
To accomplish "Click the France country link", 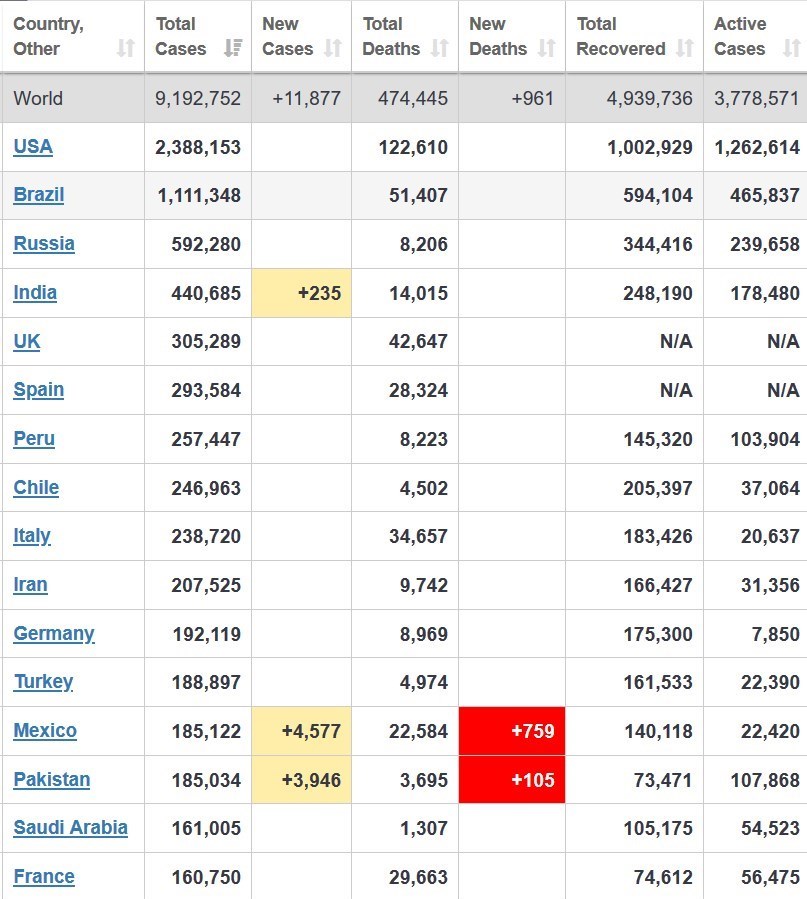I will click(44, 877).
